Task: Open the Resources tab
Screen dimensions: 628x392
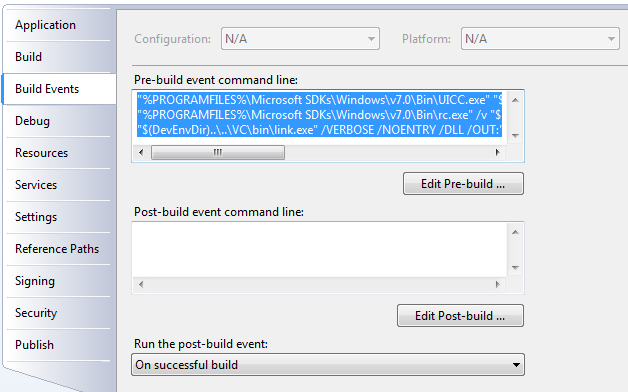Action: (58, 153)
